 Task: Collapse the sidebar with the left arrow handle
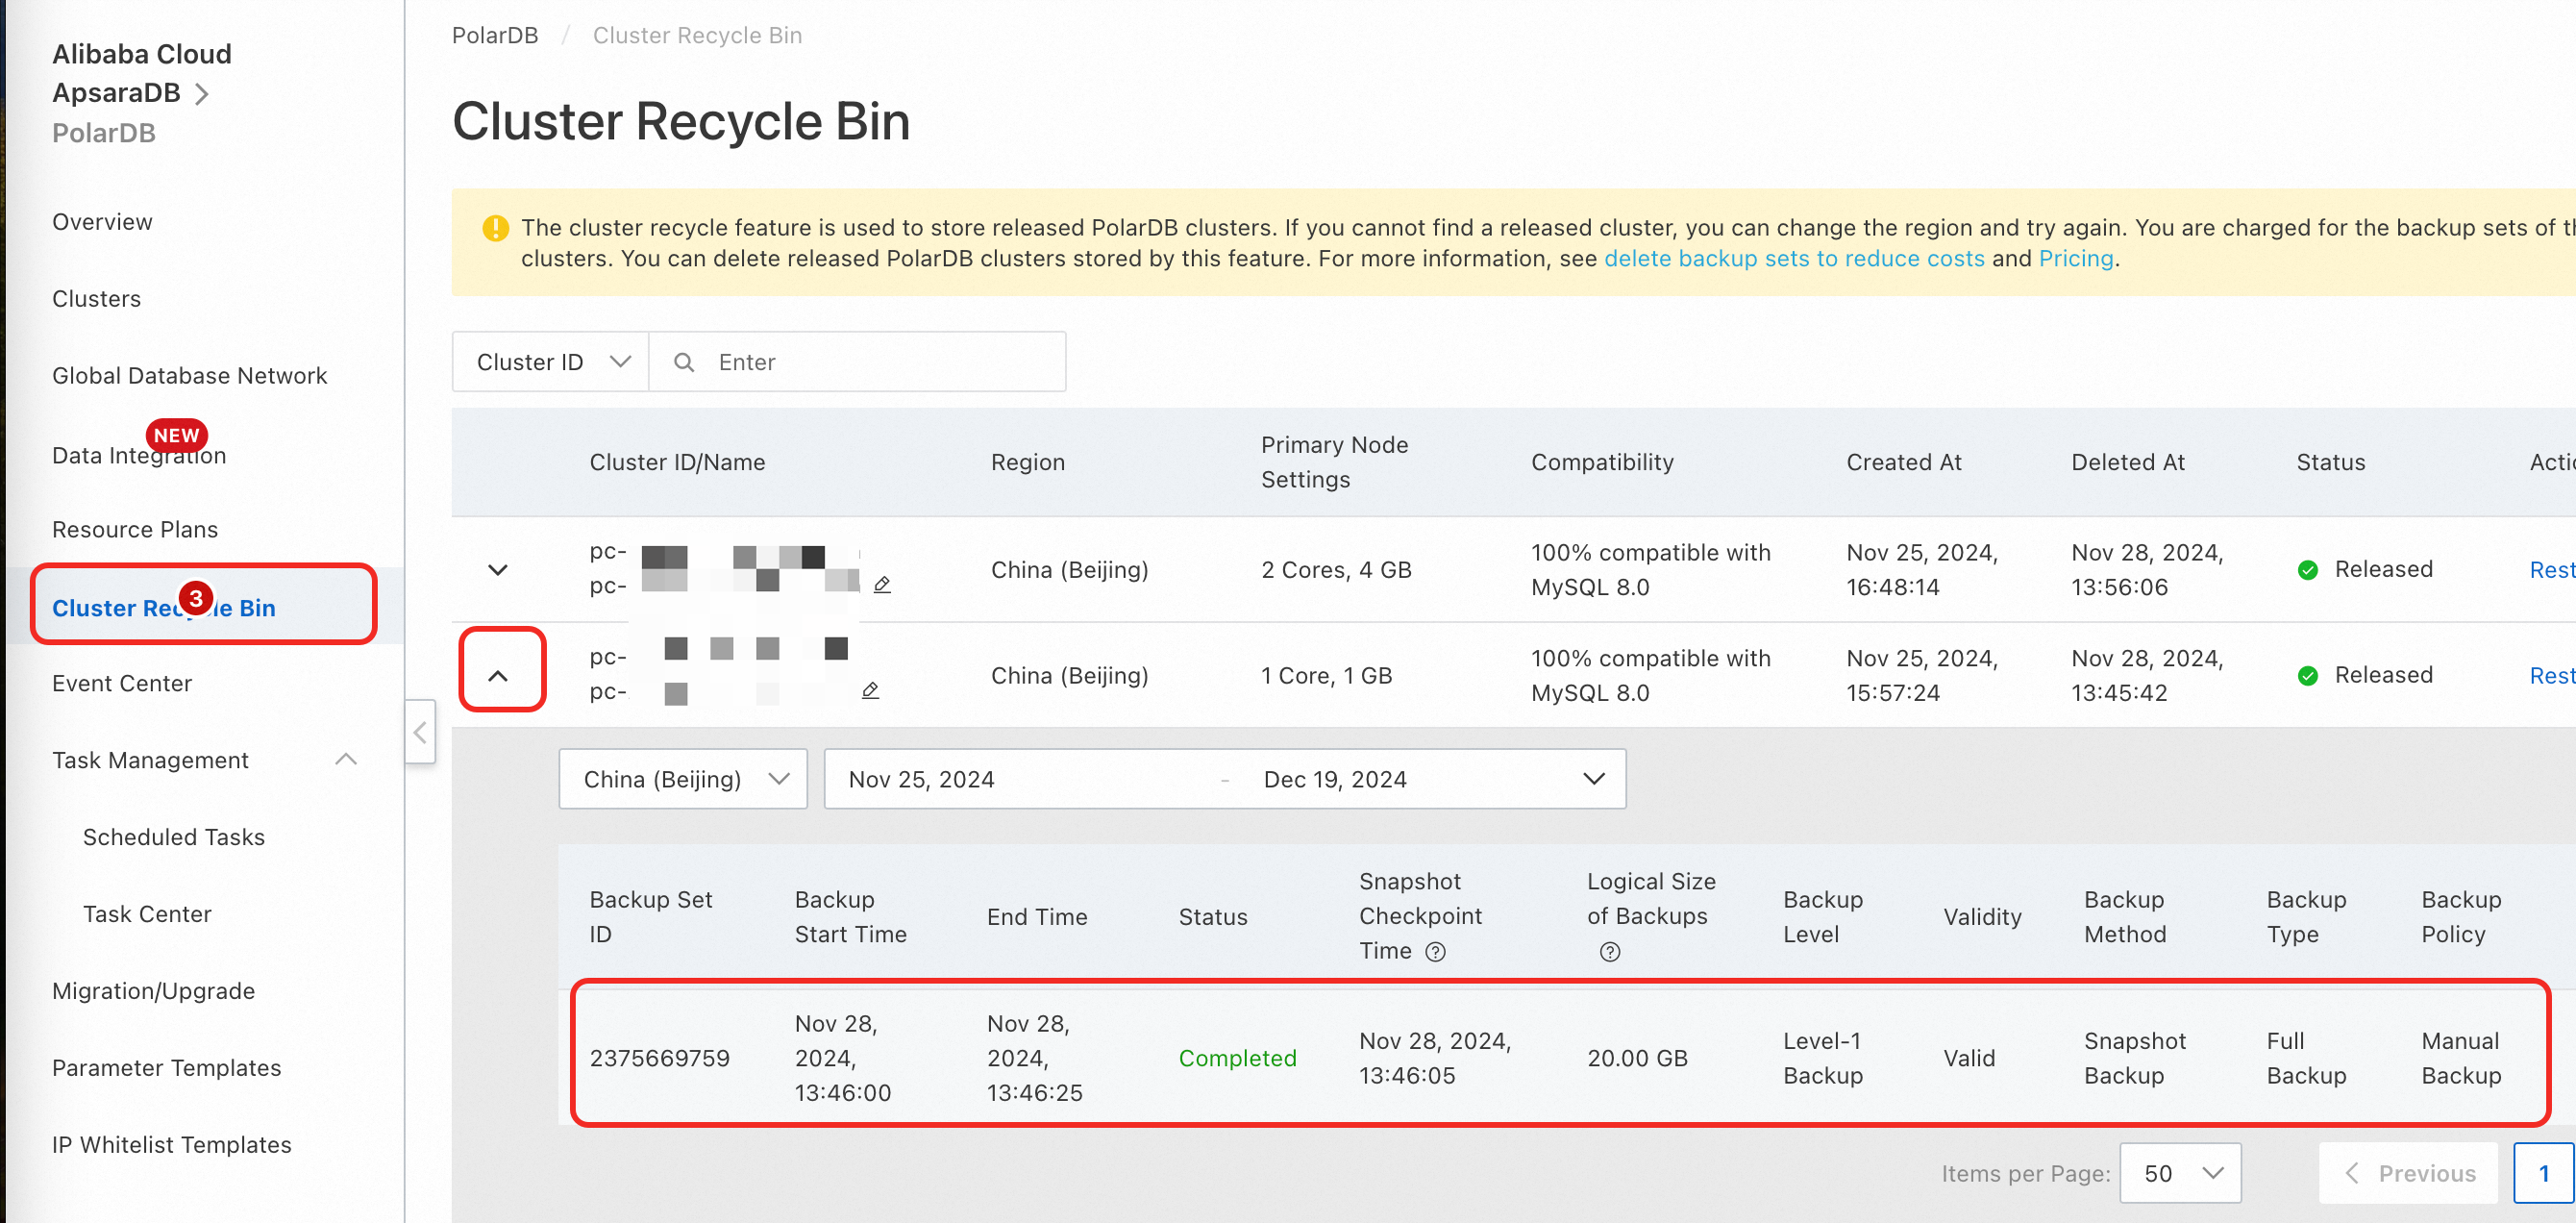(420, 732)
